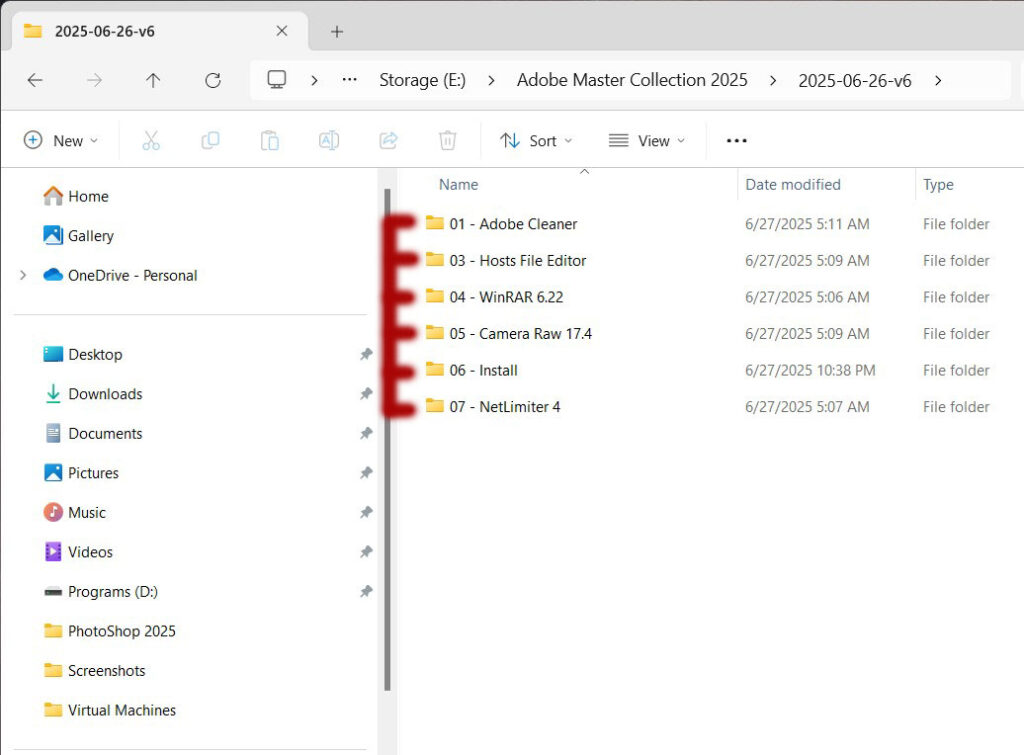
Task: Open the hidden breadcrumb ellipsis in address bar
Action: (x=349, y=80)
